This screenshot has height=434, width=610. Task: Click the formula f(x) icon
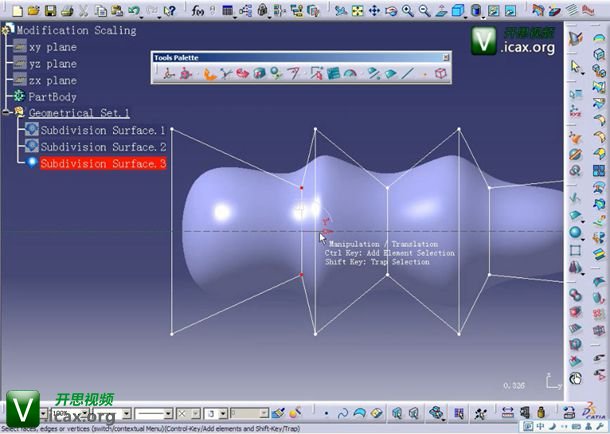pos(199,11)
